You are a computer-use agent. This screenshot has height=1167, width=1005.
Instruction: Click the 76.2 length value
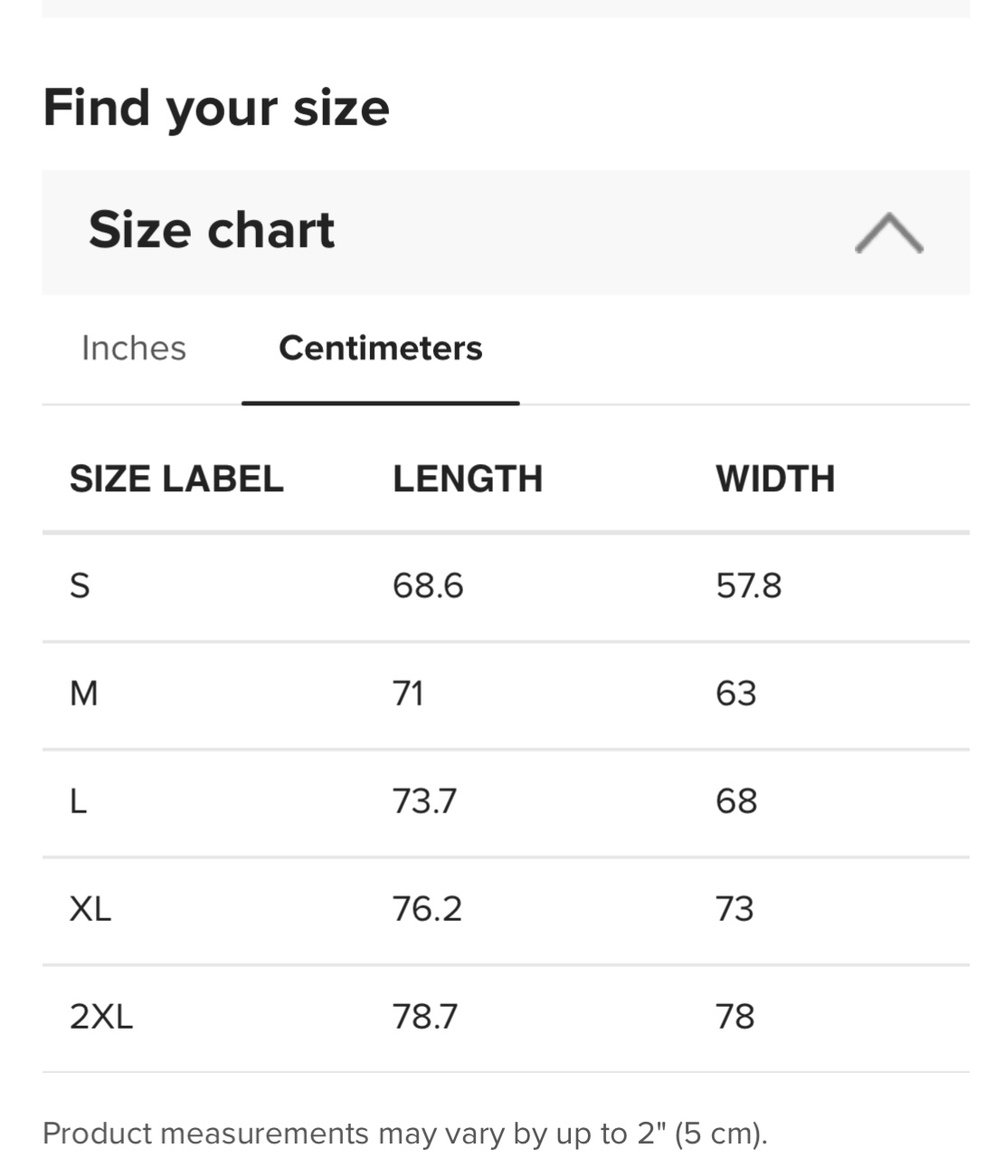point(427,910)
